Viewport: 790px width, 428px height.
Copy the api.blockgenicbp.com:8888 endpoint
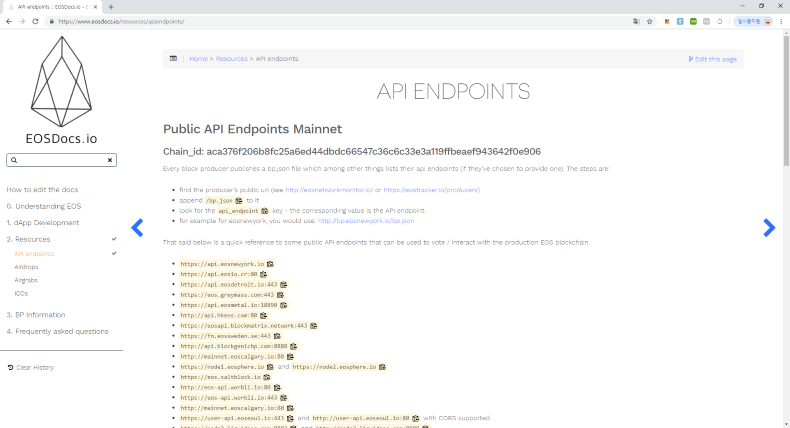(294, 346)
